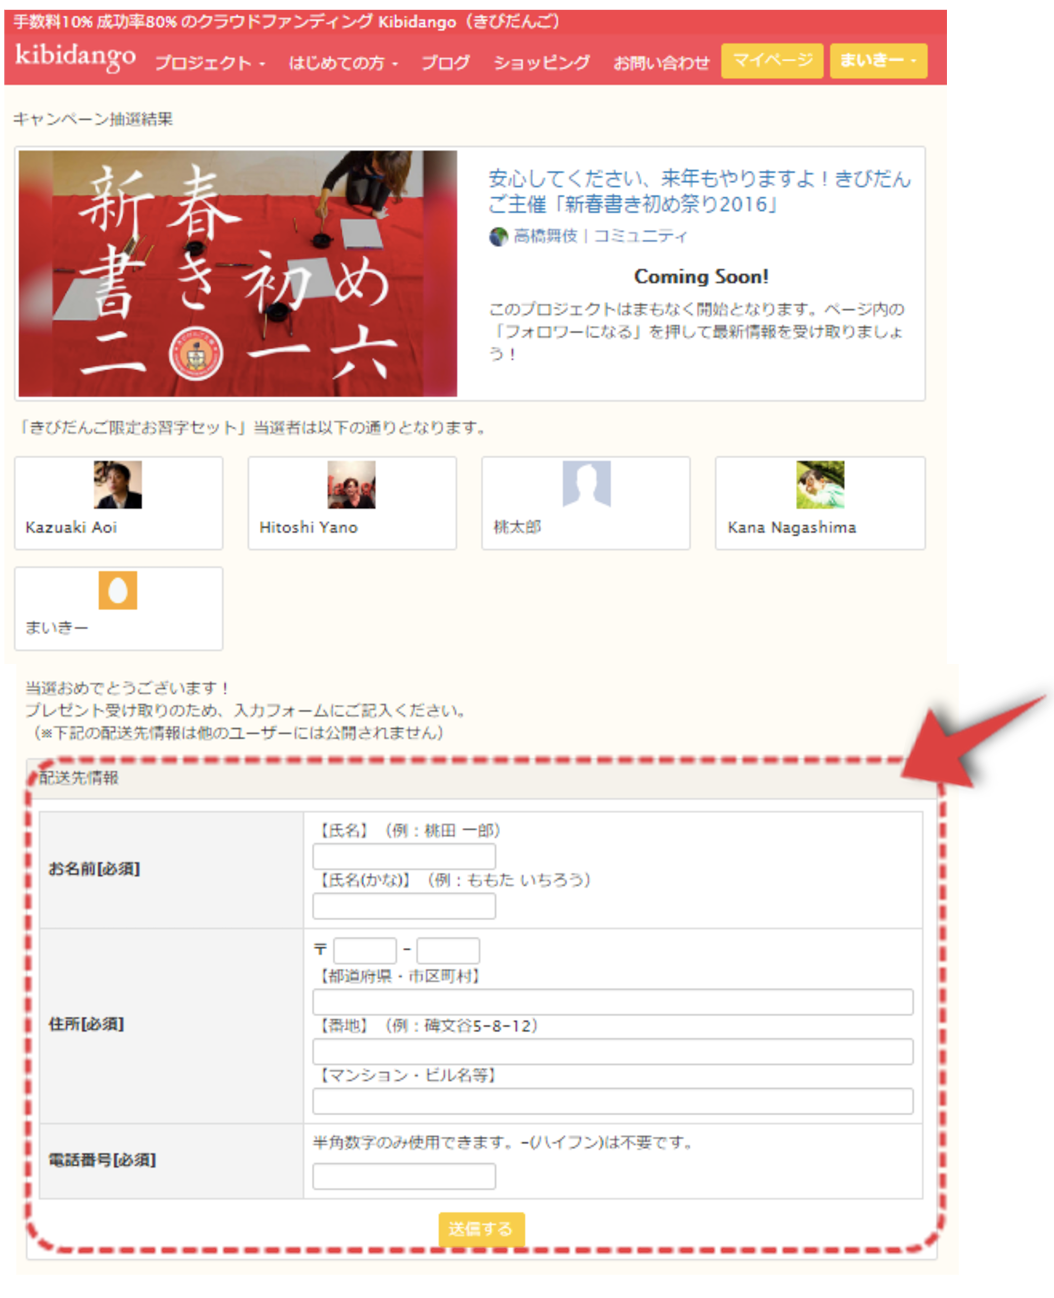Screen dimensions: 1054x1298
Task: Click Hitoshi Yano's avatar photo
Action: (351, 485)
